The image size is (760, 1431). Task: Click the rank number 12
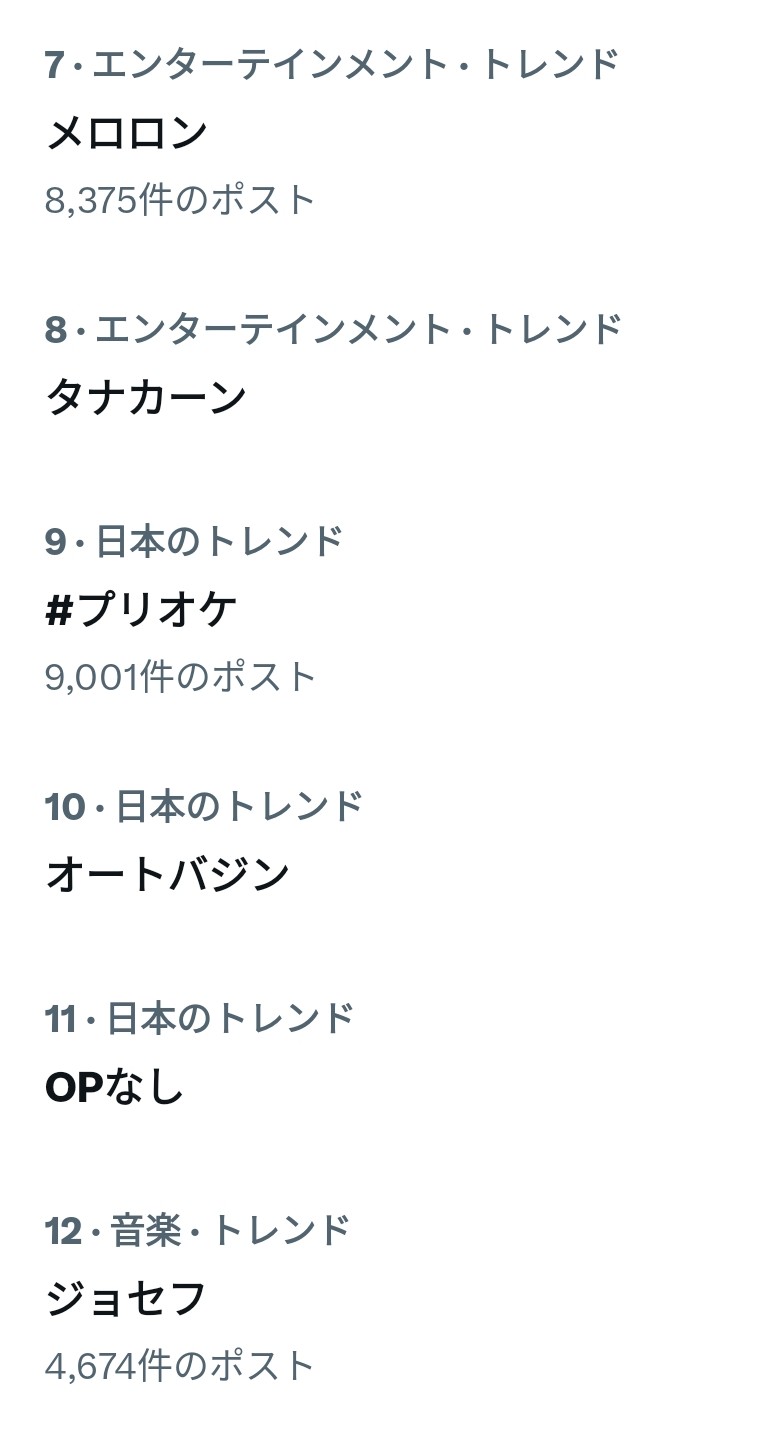(x=63, y=1231)
